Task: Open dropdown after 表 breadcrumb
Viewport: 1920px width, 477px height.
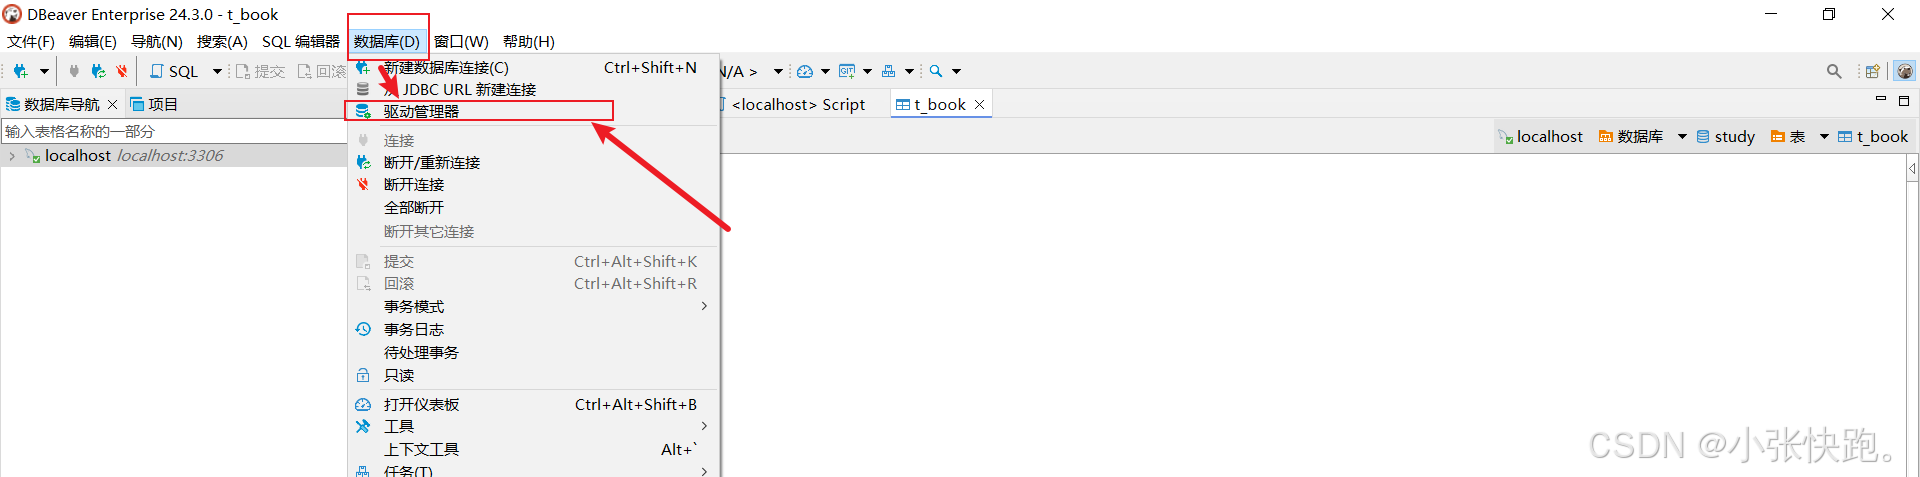Action: 1824,136
